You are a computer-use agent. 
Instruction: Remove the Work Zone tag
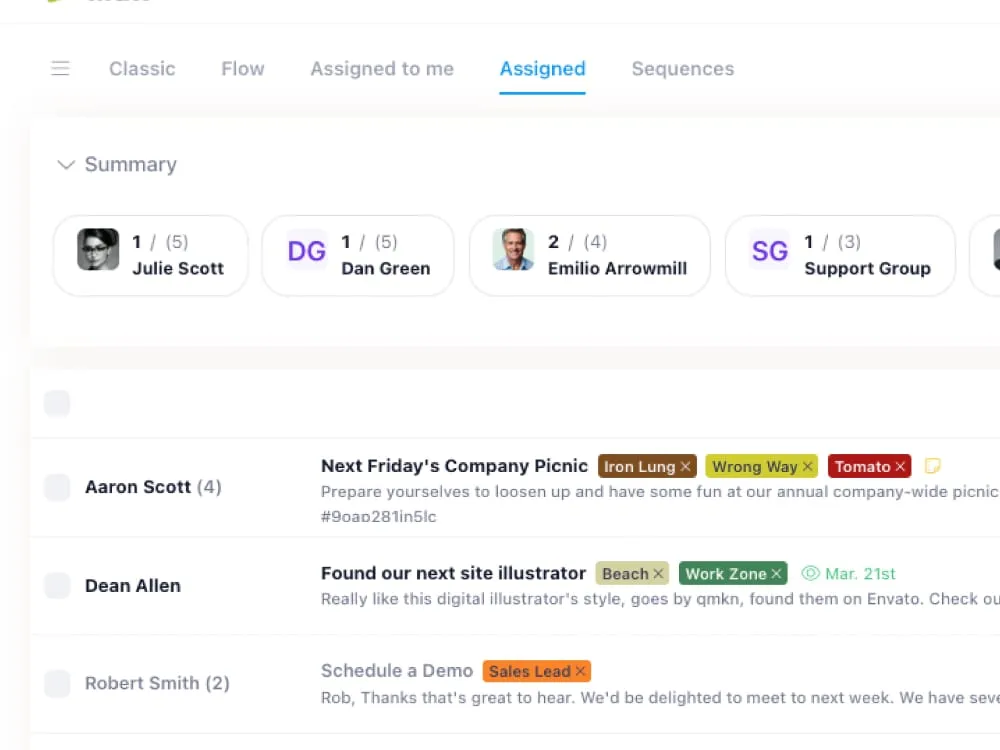pyautogui.click(x=776, y=573)
